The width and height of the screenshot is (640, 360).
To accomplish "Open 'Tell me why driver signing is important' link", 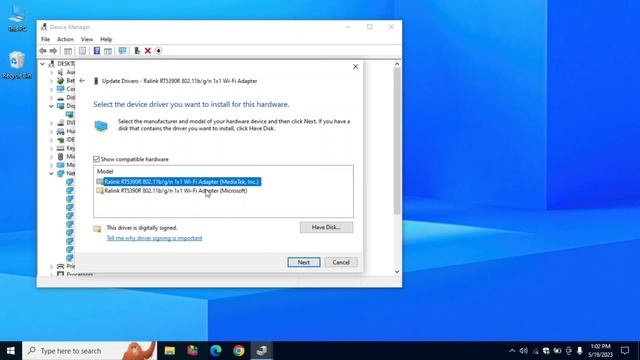I will [x=154, y=238].
